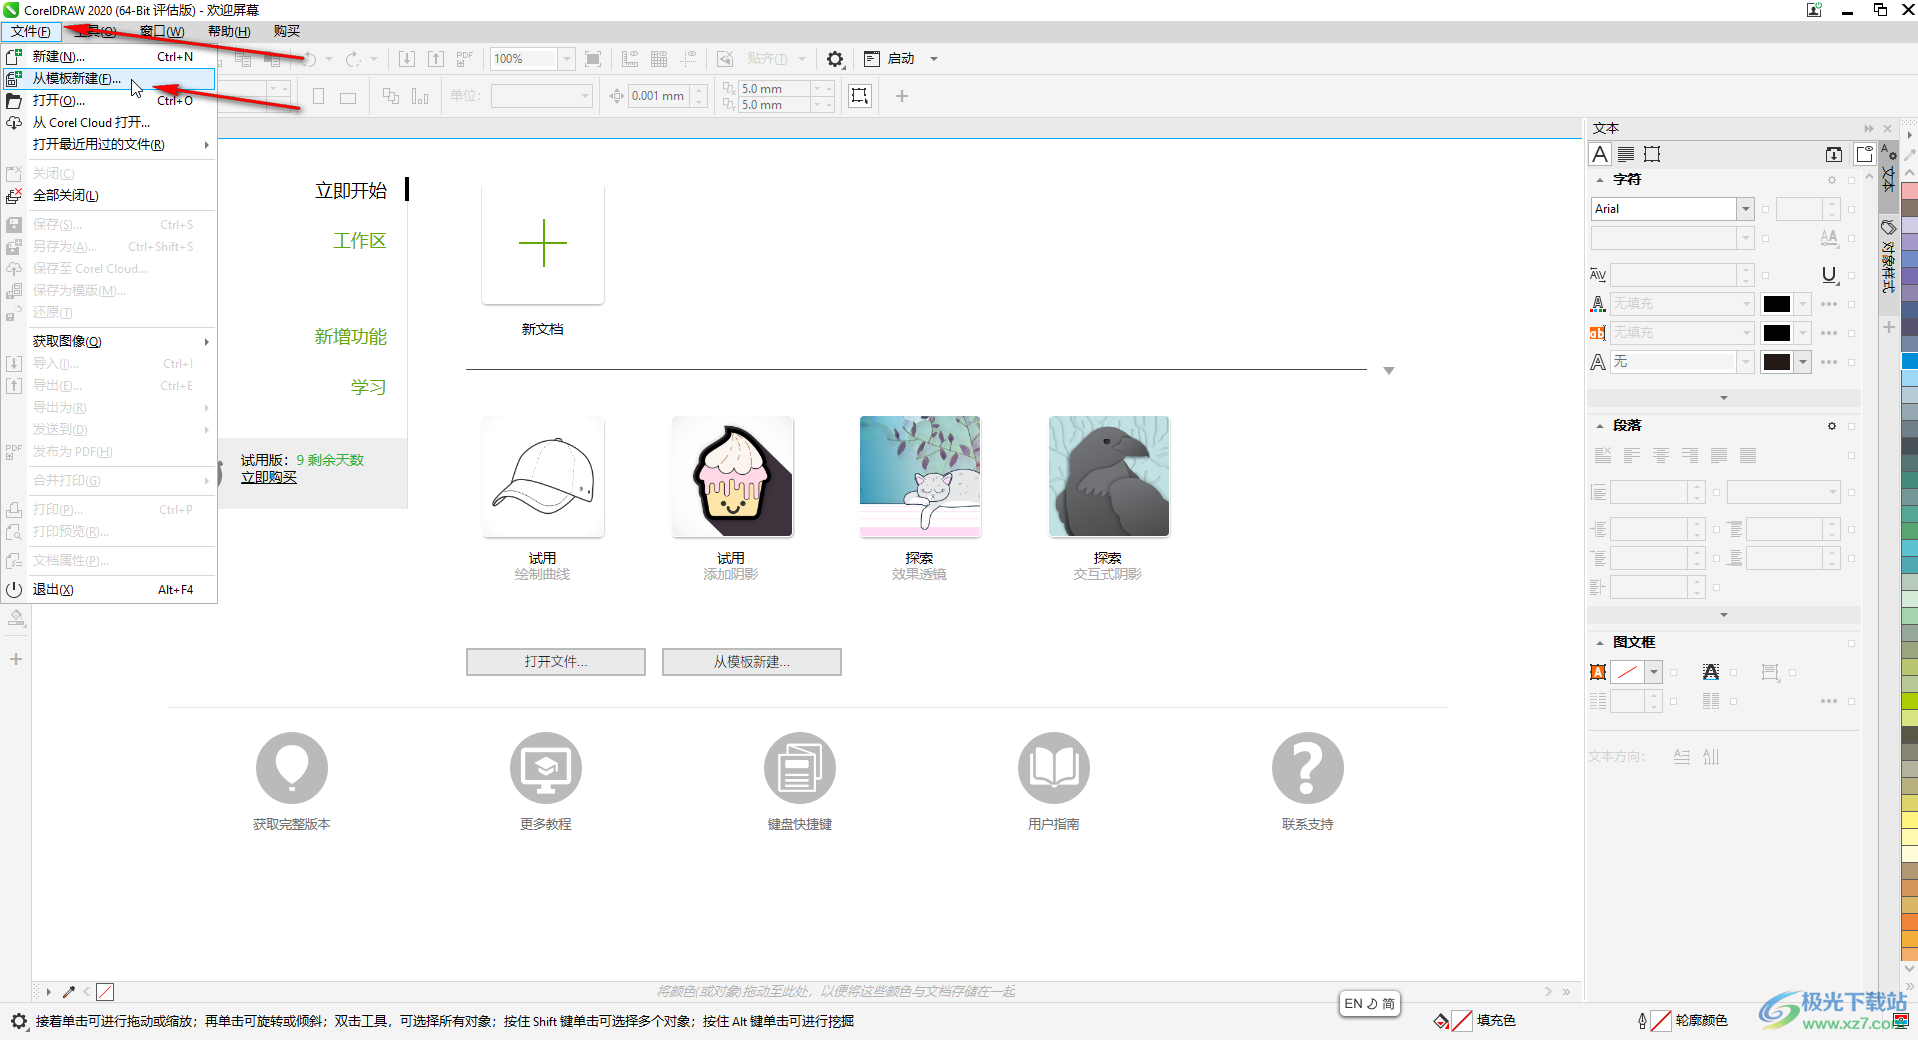Click the Contact Support question mark icon

[1308, 768]
